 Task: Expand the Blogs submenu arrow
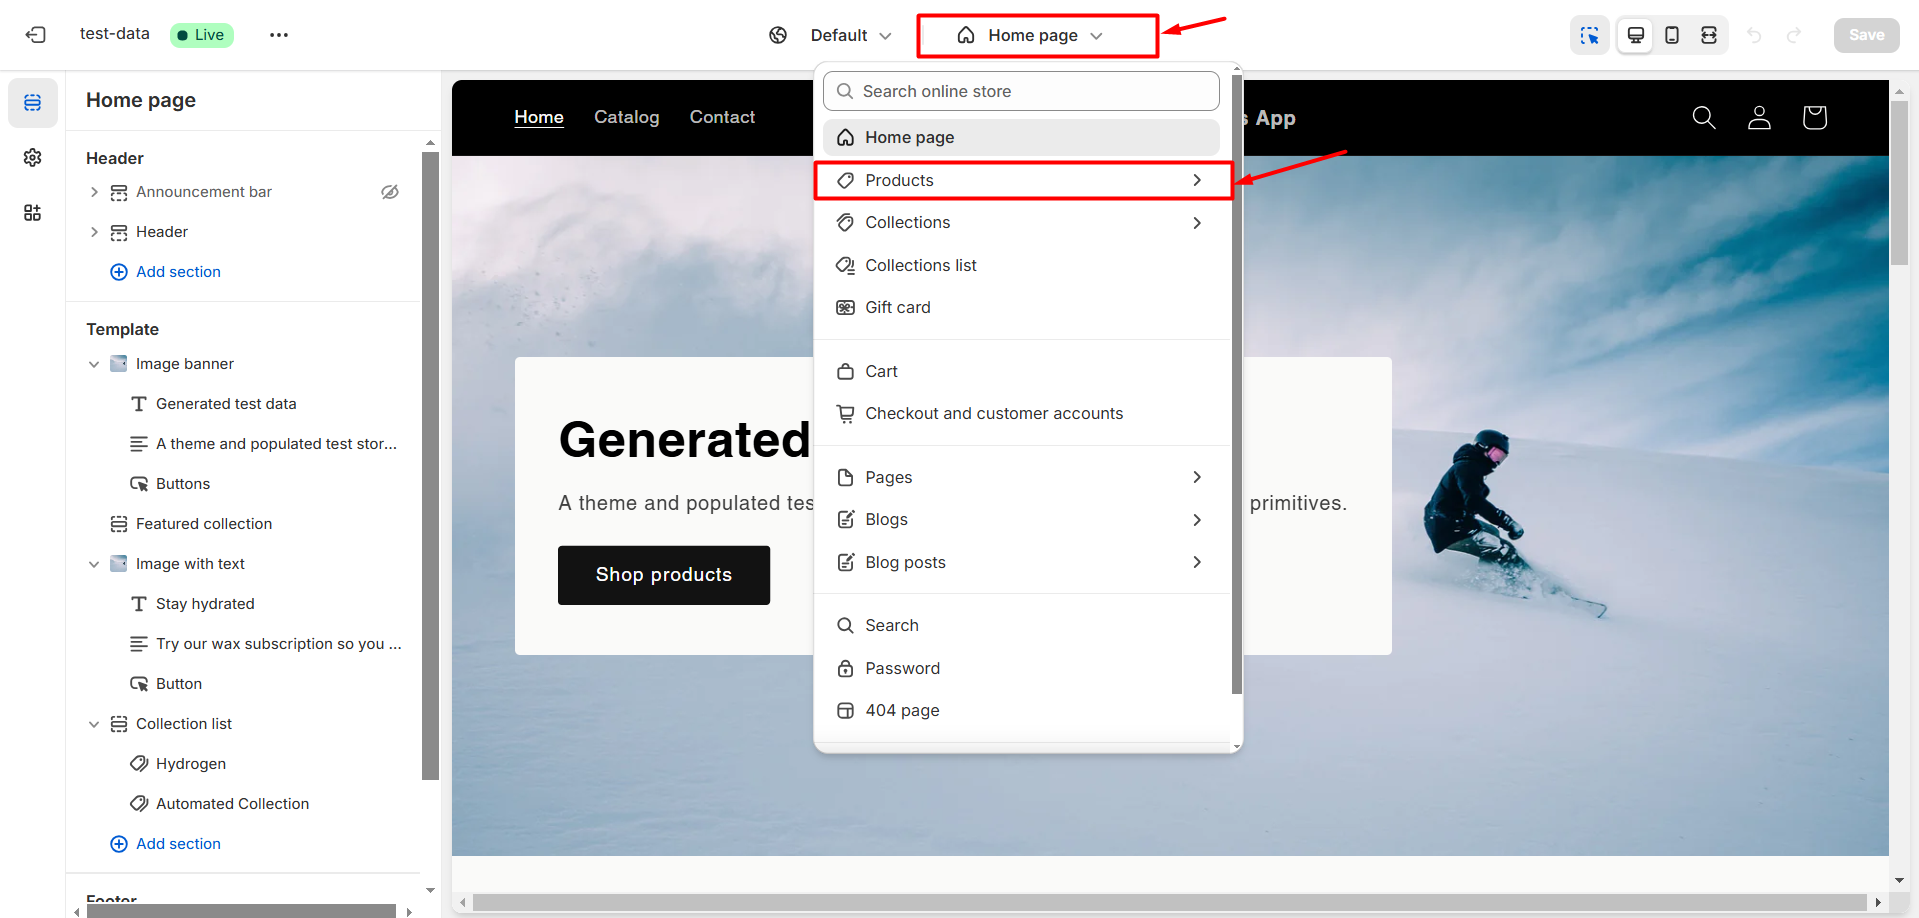(x=1197, y=519)
